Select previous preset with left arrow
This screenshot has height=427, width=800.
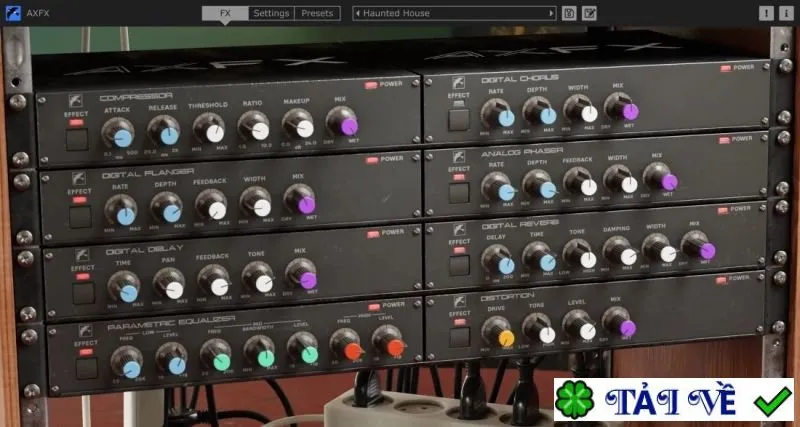(358, 13)
